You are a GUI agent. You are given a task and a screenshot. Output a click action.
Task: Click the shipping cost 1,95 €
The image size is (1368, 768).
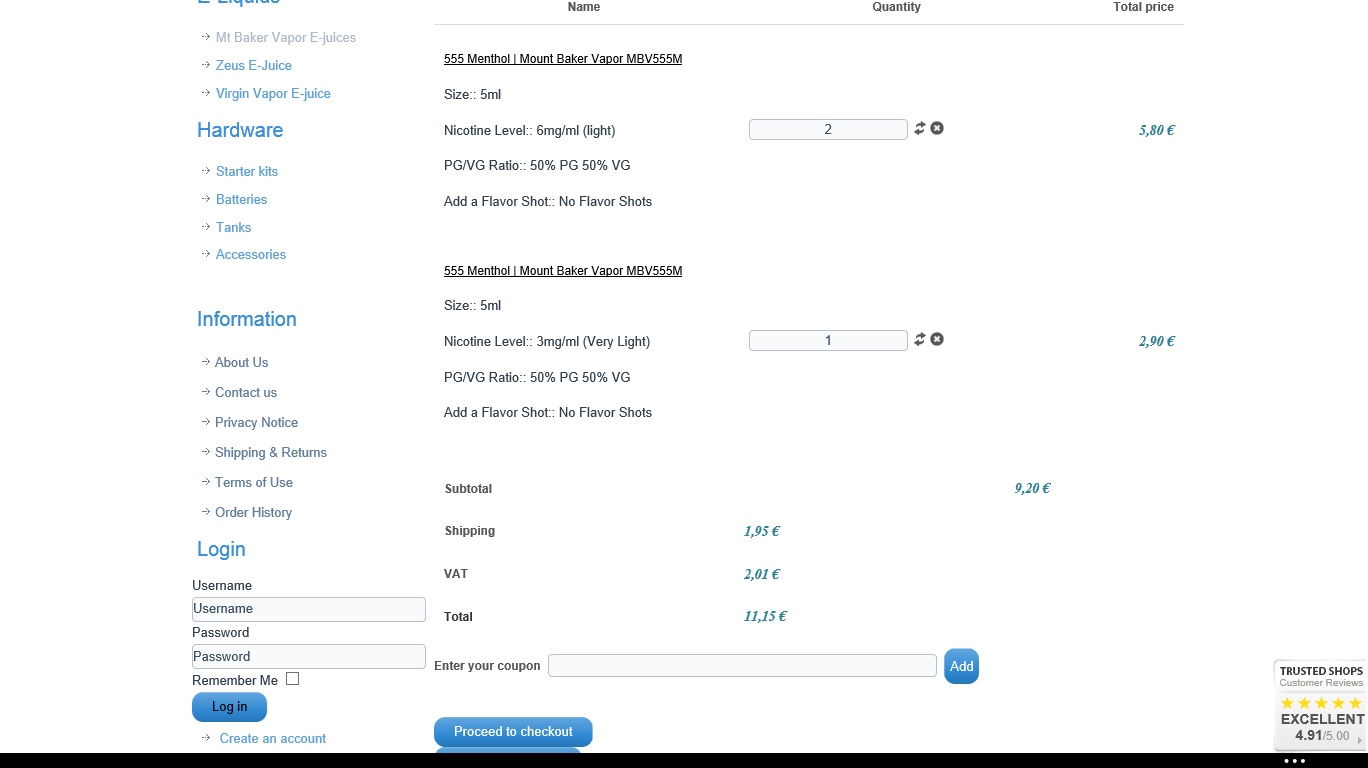coord(762,531)
